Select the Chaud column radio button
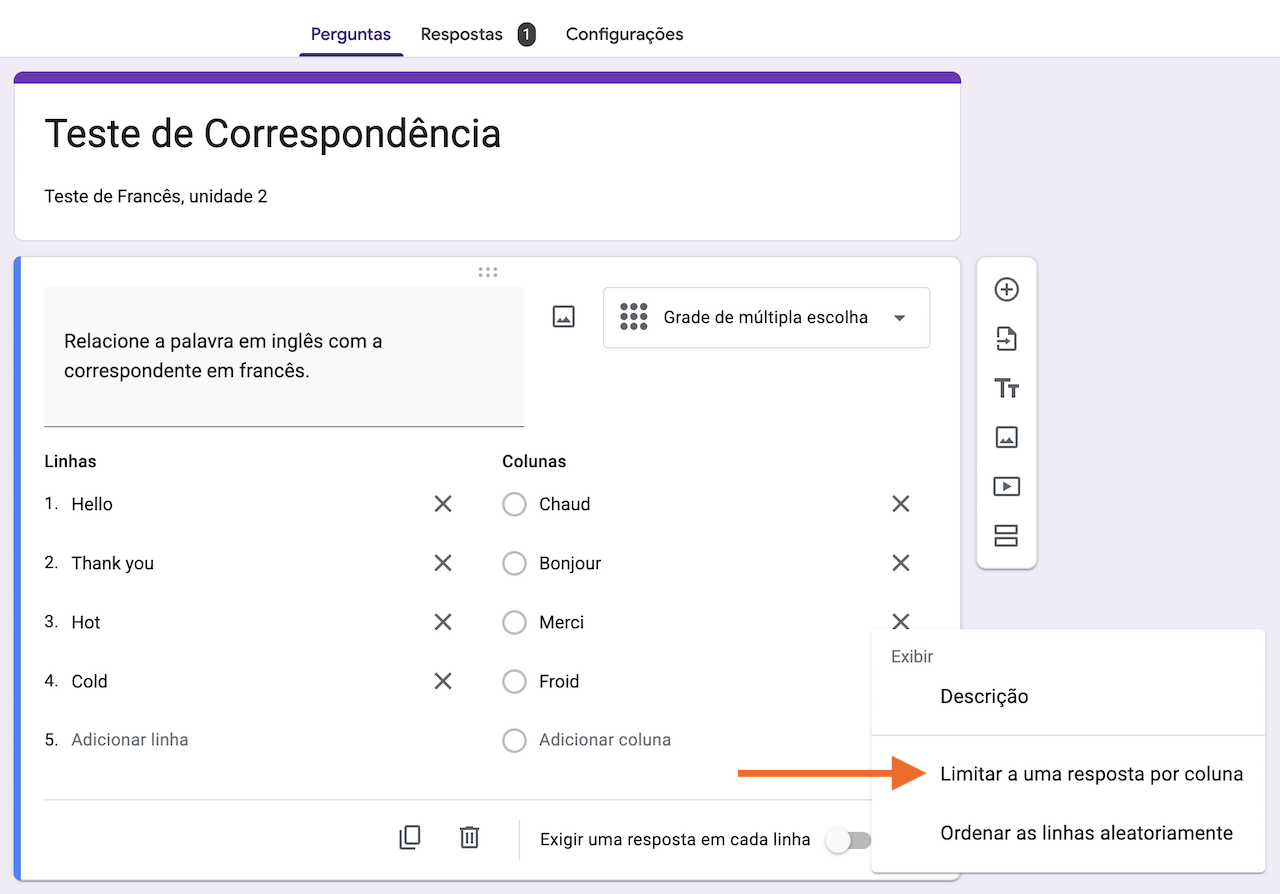The image size is (1280, 894). (514, 505)
